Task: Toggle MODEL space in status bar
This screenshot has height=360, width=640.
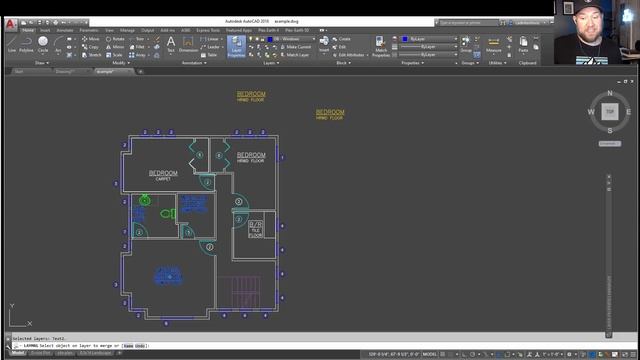Action: click(429, 354)
